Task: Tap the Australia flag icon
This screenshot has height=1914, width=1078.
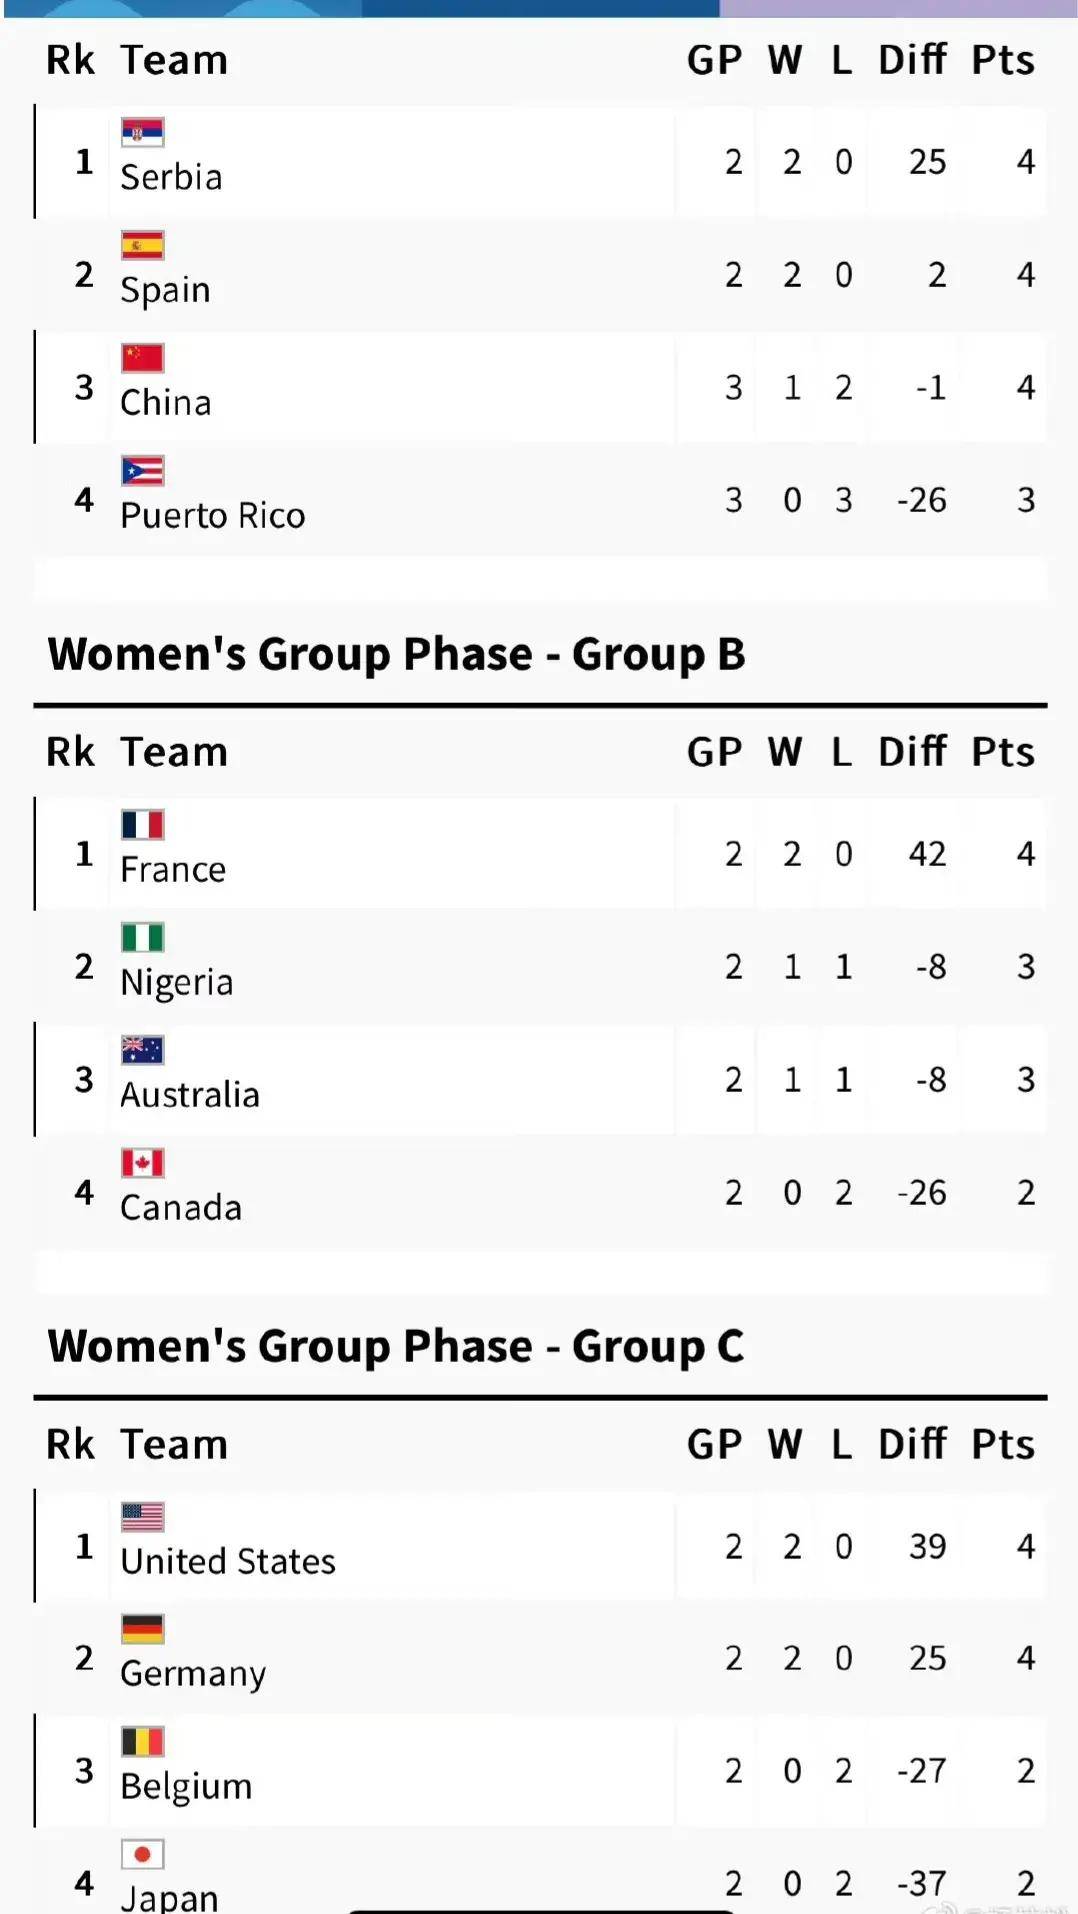Action: click(x=142, y=1050)
